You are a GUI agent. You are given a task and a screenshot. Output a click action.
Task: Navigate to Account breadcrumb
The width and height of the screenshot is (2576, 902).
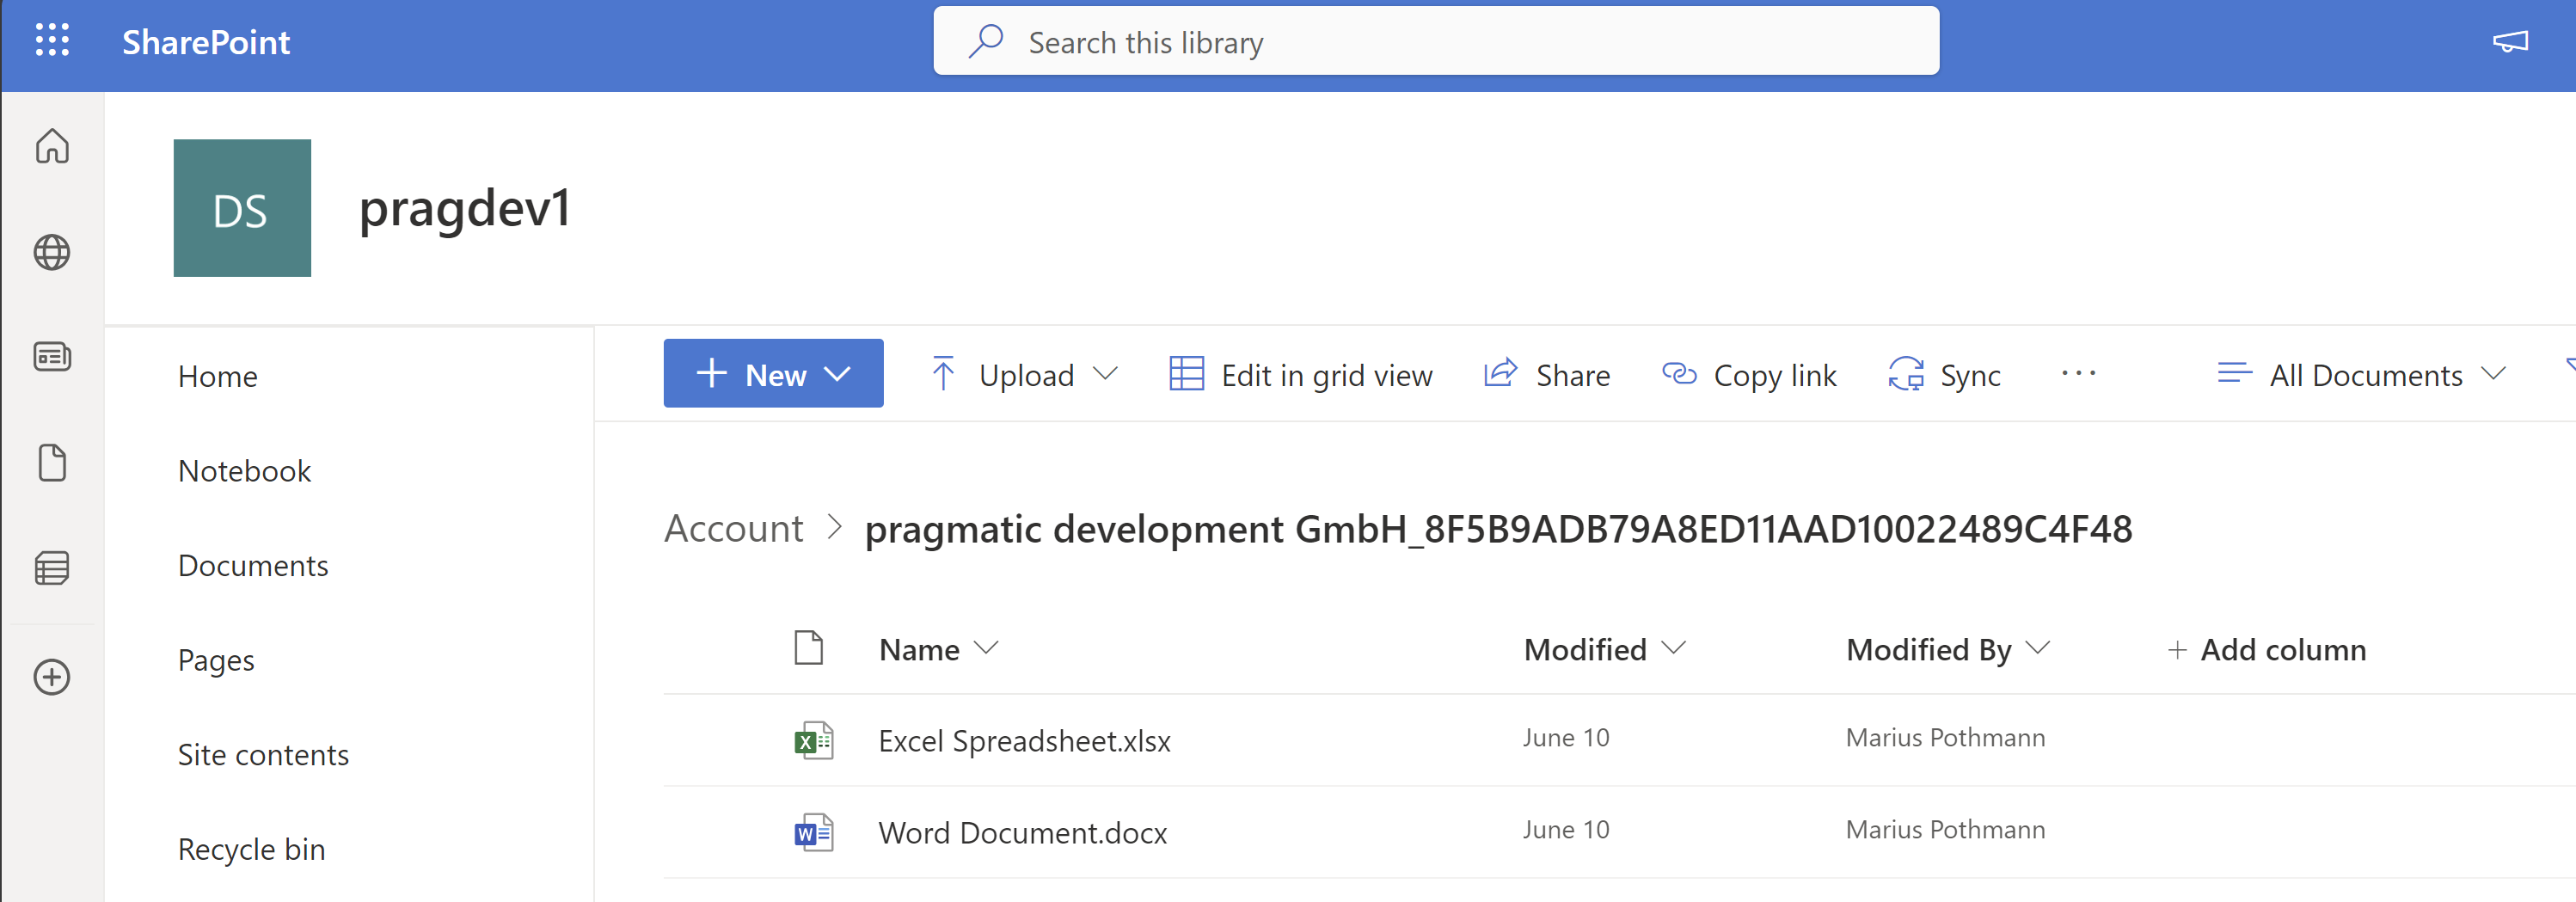tap(734, 528)
